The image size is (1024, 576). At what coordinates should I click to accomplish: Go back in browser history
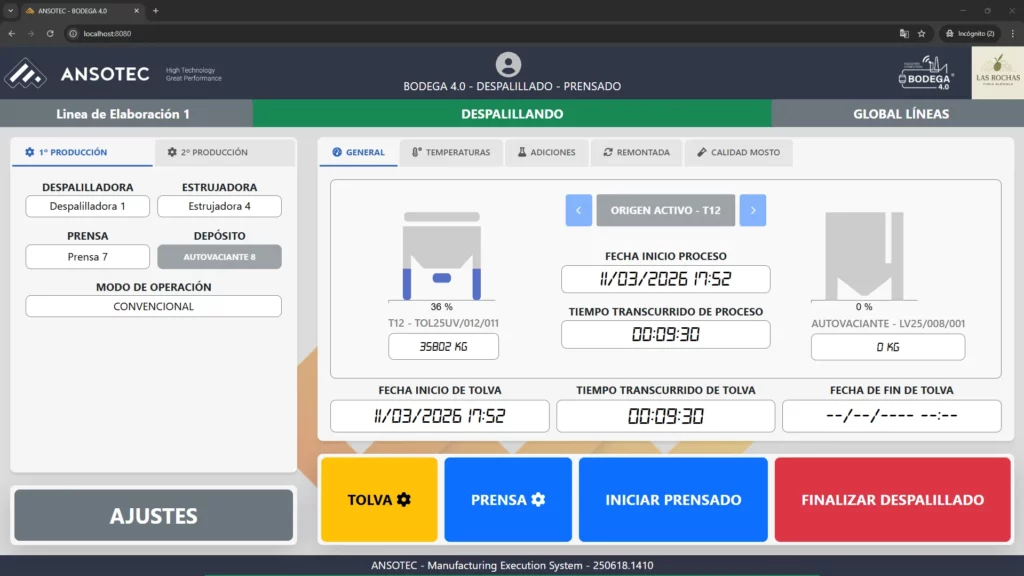[12, 33]
